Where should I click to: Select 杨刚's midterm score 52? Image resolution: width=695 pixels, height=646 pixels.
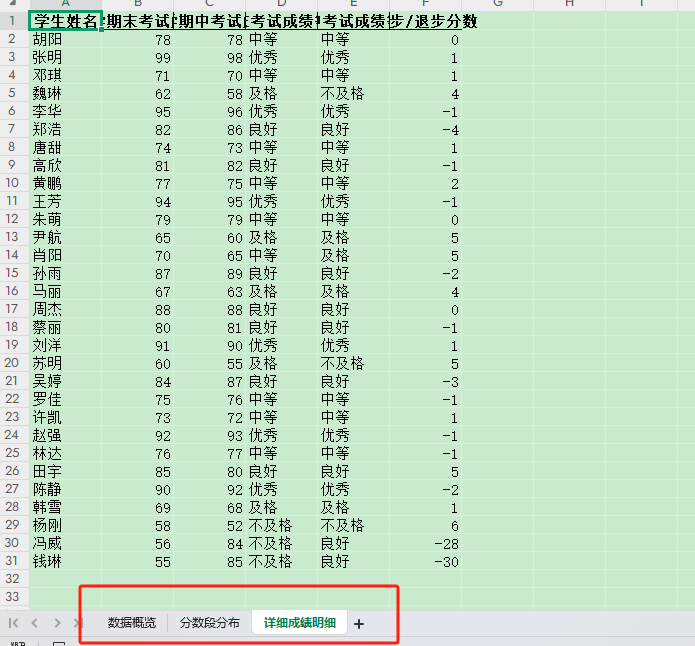tap(210, 525)
